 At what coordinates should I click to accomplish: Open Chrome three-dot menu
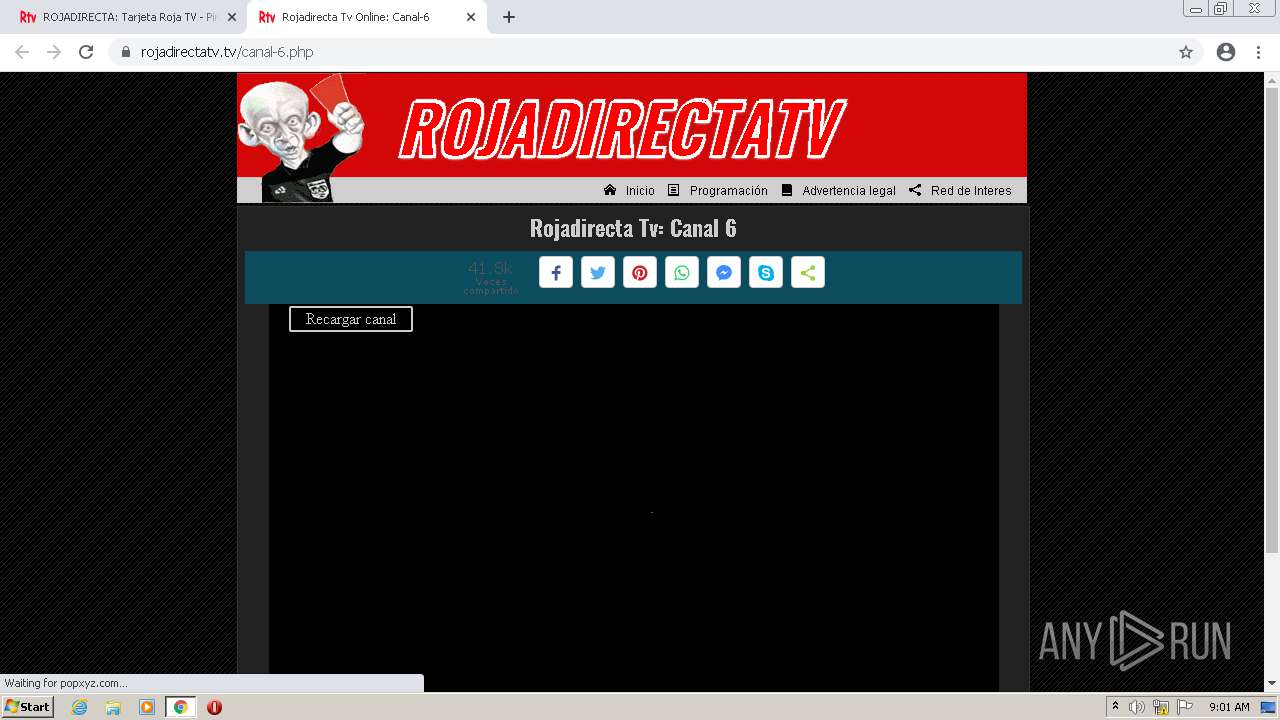(x=1259, y=52)
